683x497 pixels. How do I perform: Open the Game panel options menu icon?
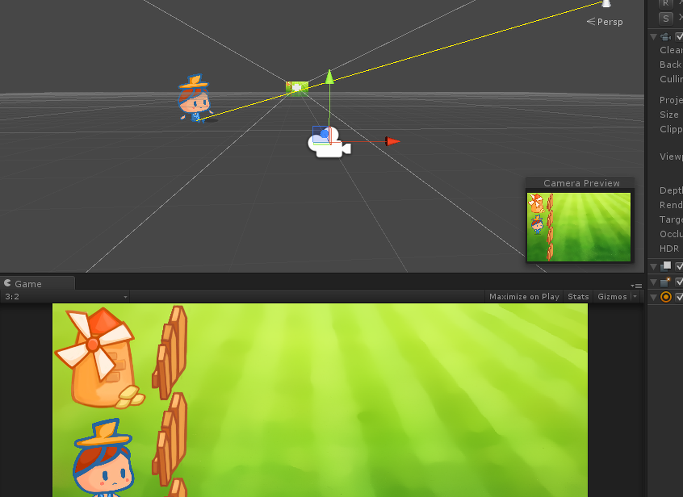click(x=636, y=286)
